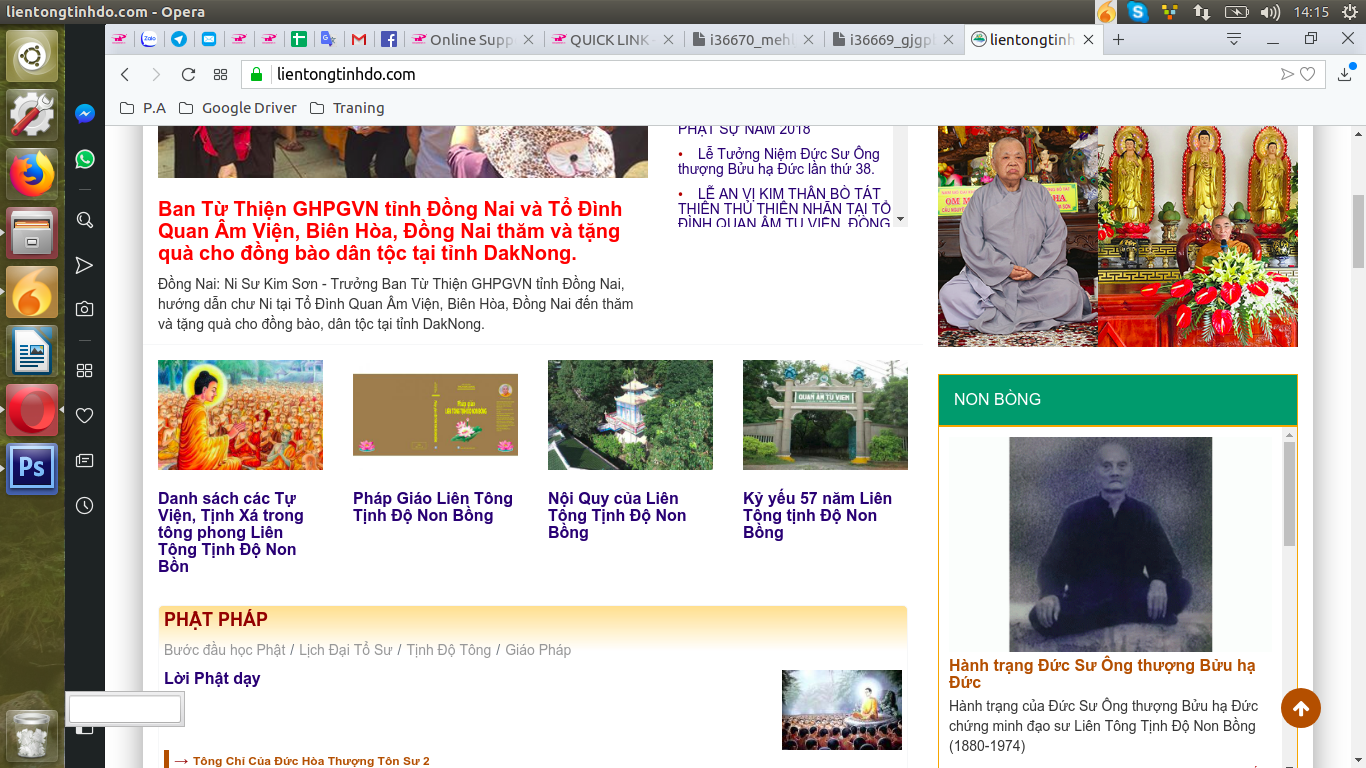1366x768 pixels.
Task: Open Ubuntu dash home button
Action: click(x=32, y=56)
